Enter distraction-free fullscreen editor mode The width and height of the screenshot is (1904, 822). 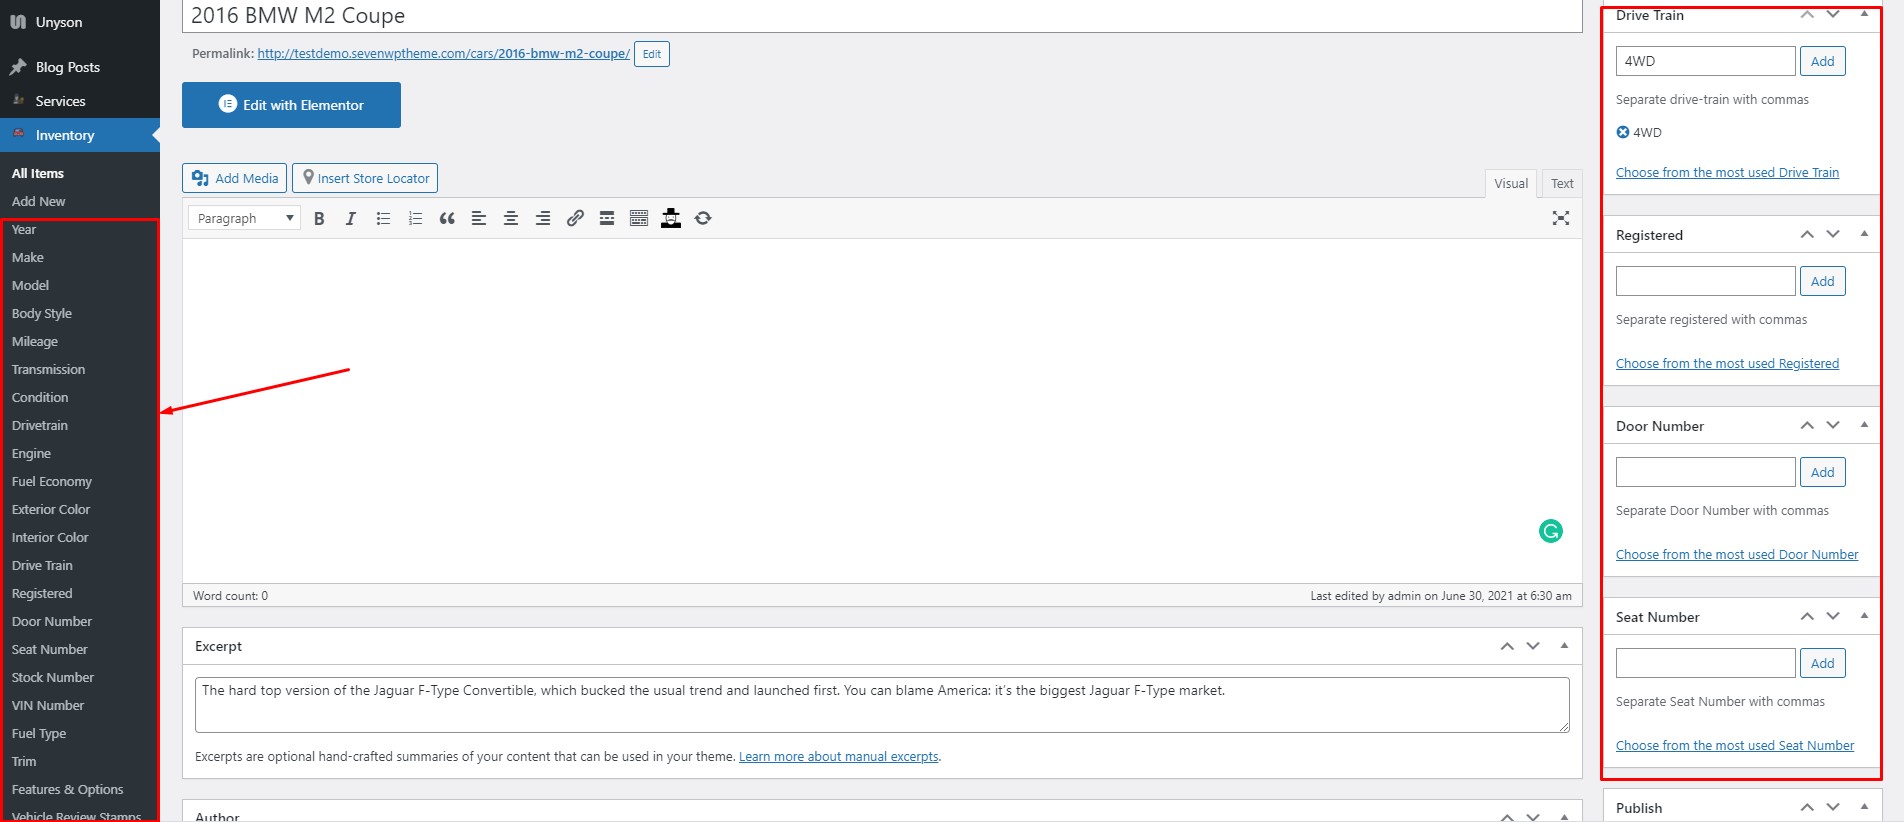click(x=1560, y=218)
